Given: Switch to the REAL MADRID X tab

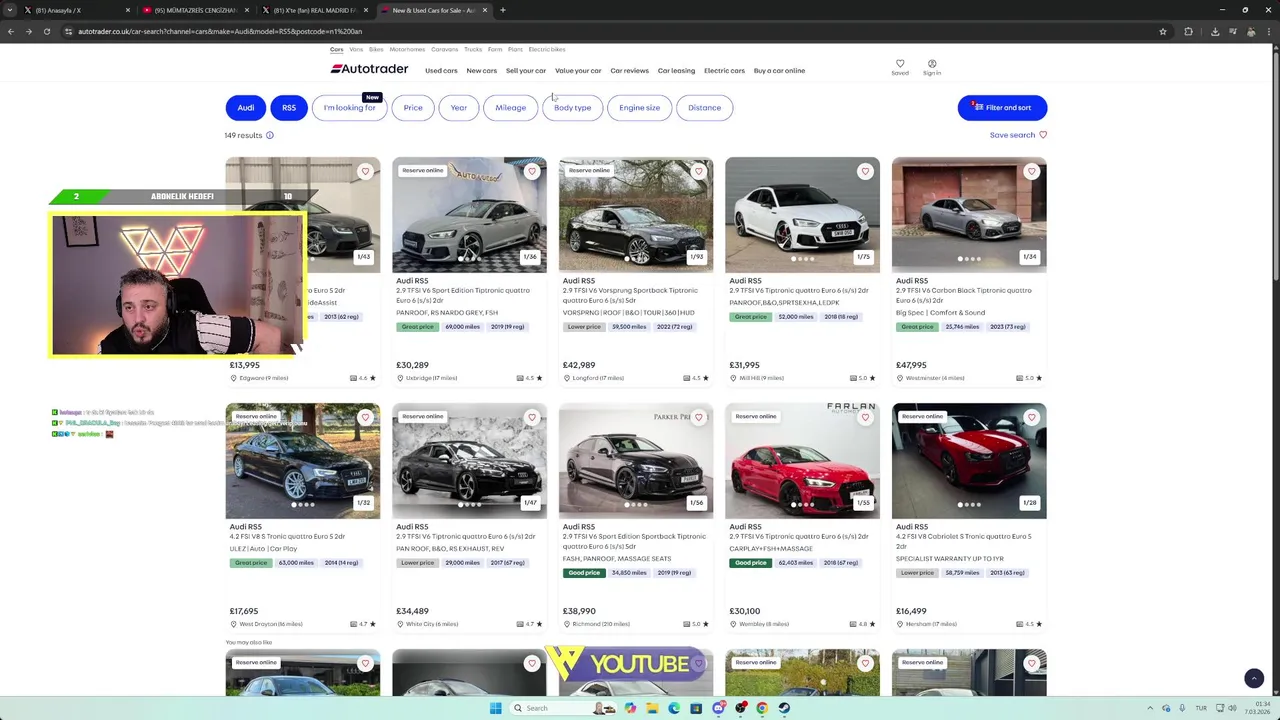Looking at the screenshot, I should [x=313, y=10].
